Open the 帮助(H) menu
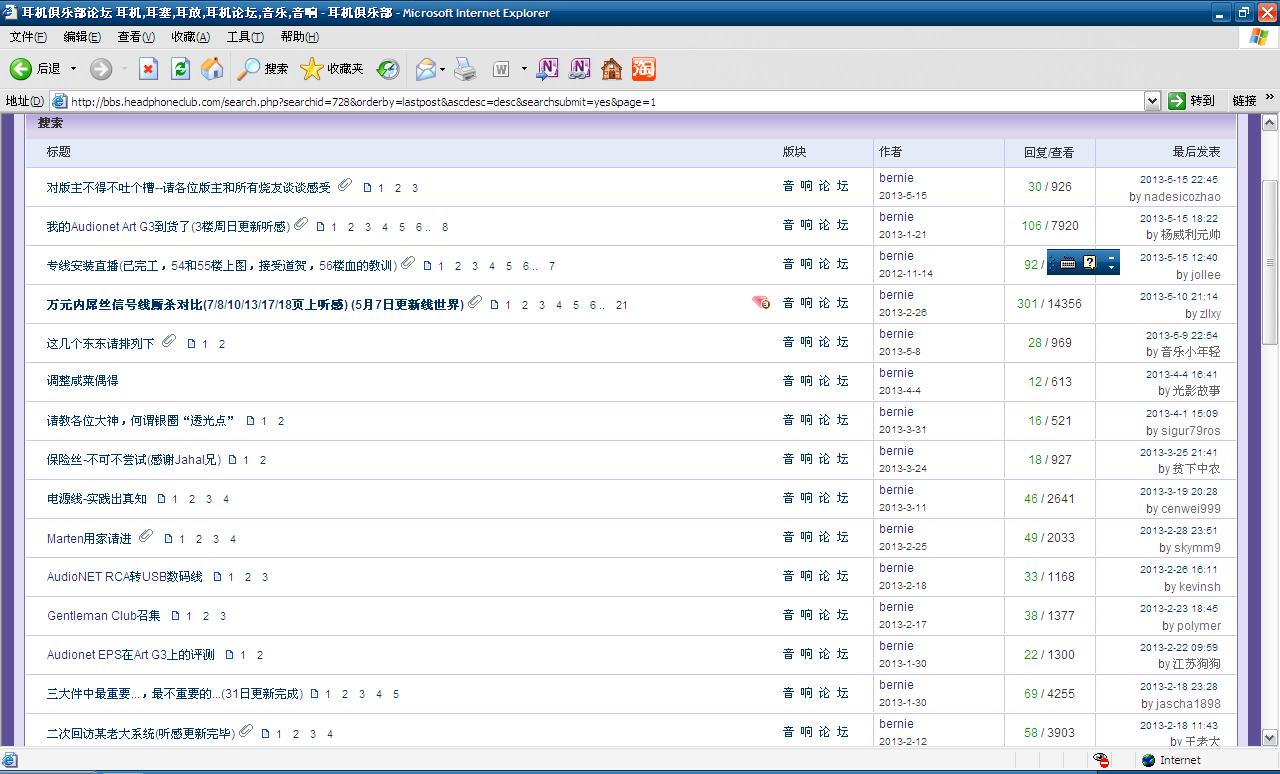1280x774 pixels. click(x=299, y=37)
